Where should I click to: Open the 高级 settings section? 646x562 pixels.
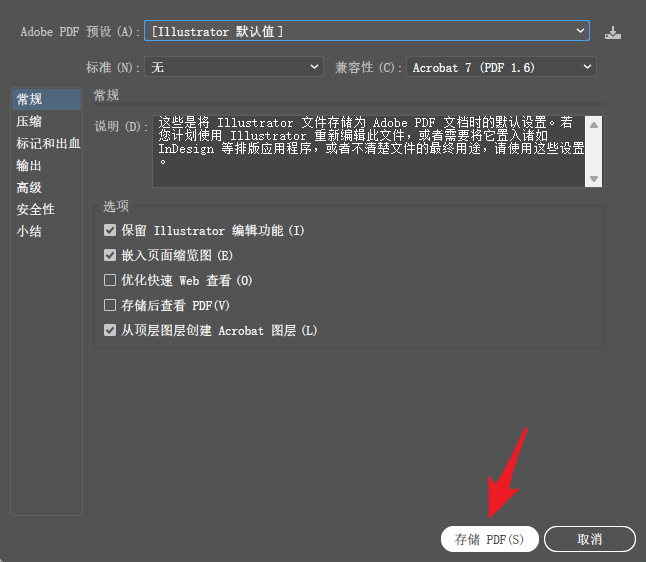[x=47, y=187]
